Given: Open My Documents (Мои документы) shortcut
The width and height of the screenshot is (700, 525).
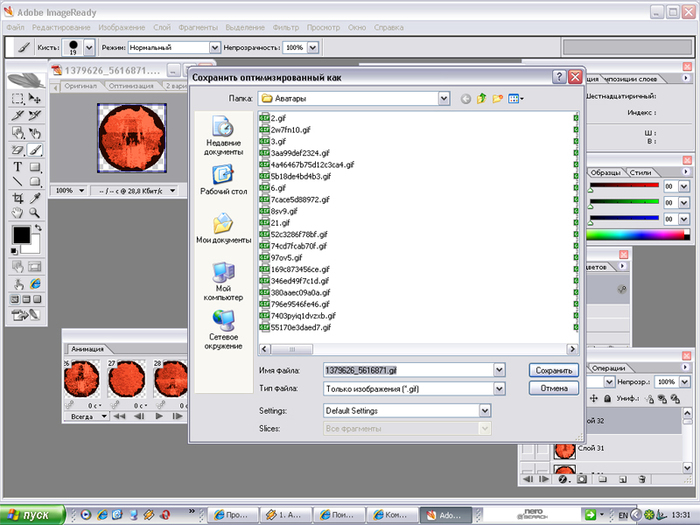Looking at the screenshot, I should click(223, 228).
